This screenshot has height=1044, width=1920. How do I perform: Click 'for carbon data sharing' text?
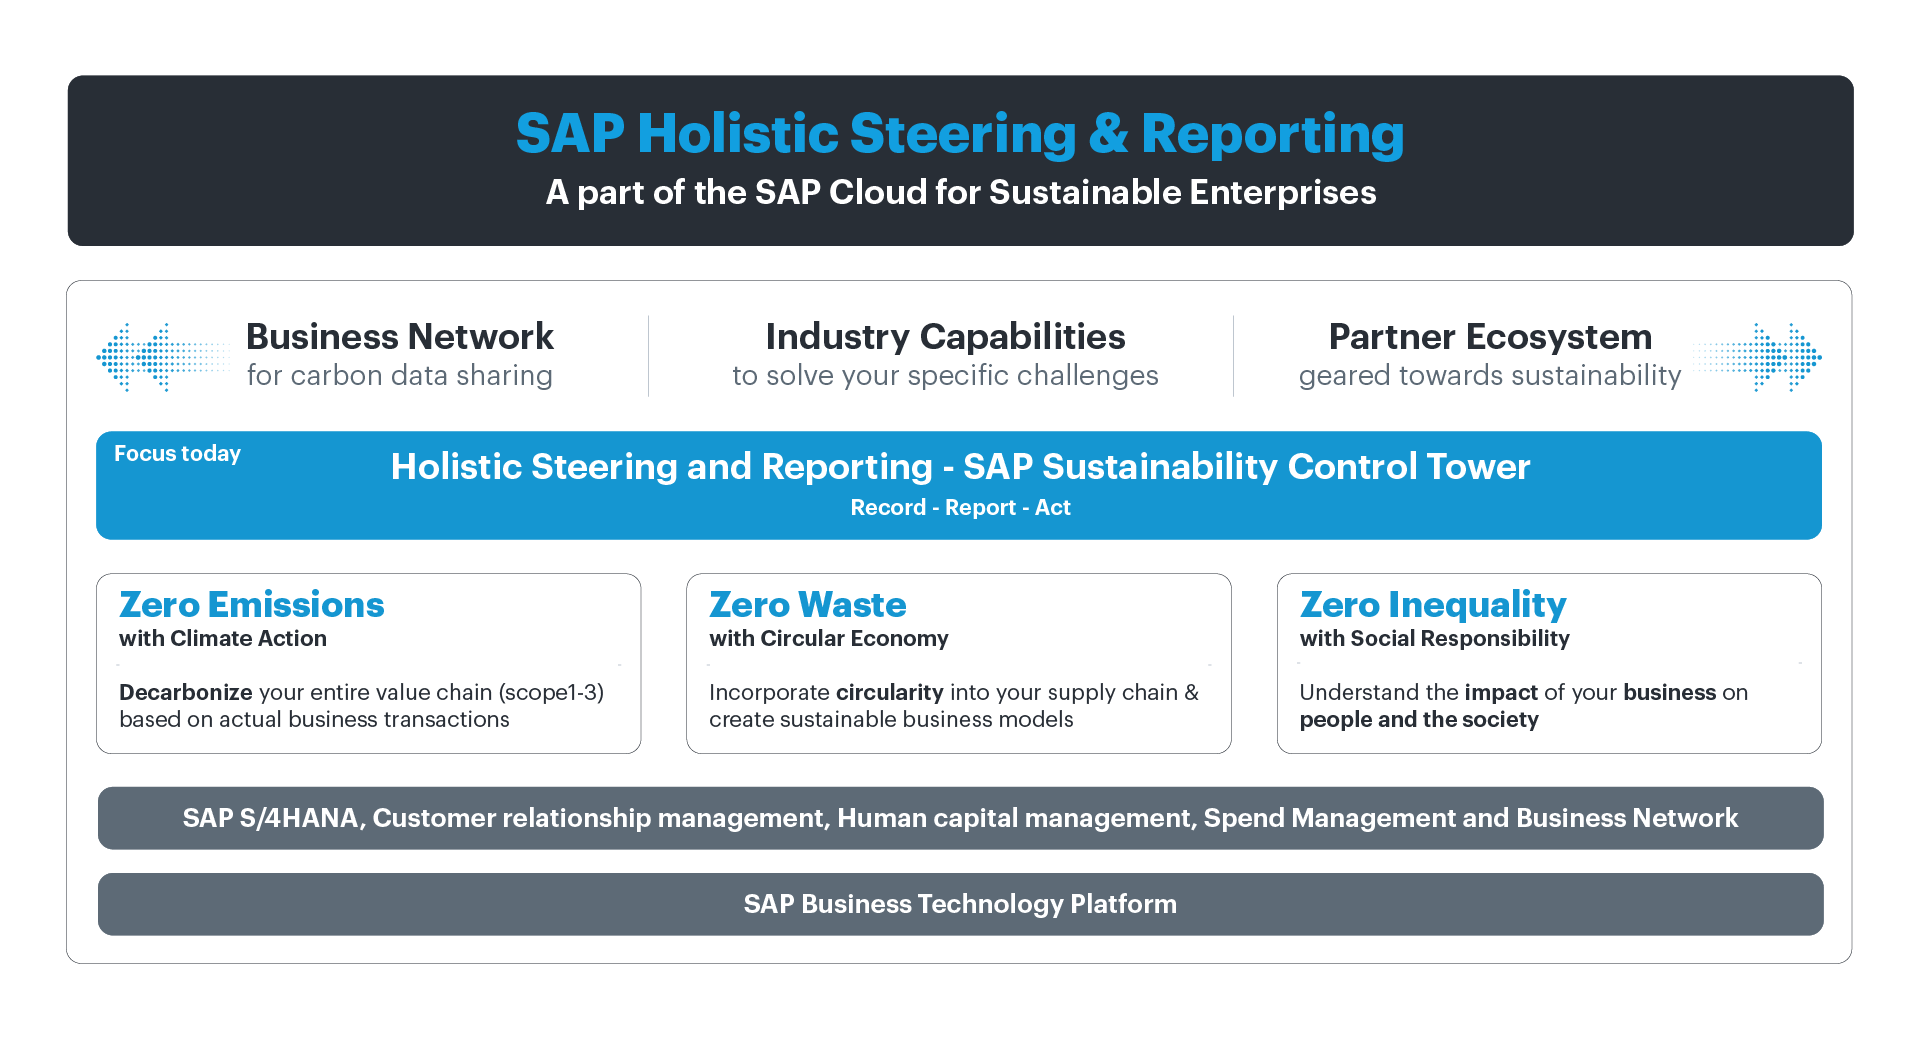pyautogui.click(x=399, y=376)
